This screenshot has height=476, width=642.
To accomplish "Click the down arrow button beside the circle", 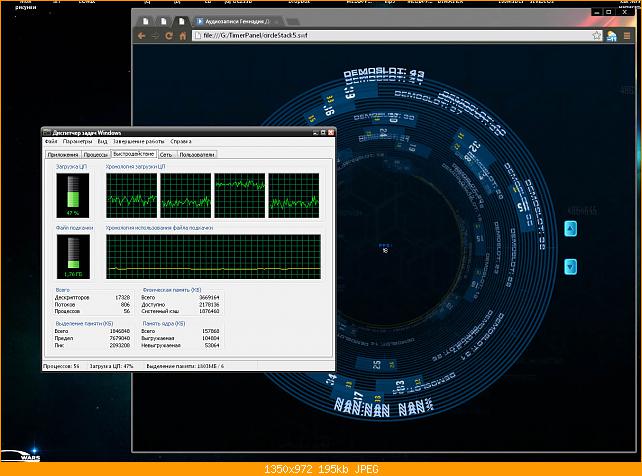I will click(x=570, y=266).
